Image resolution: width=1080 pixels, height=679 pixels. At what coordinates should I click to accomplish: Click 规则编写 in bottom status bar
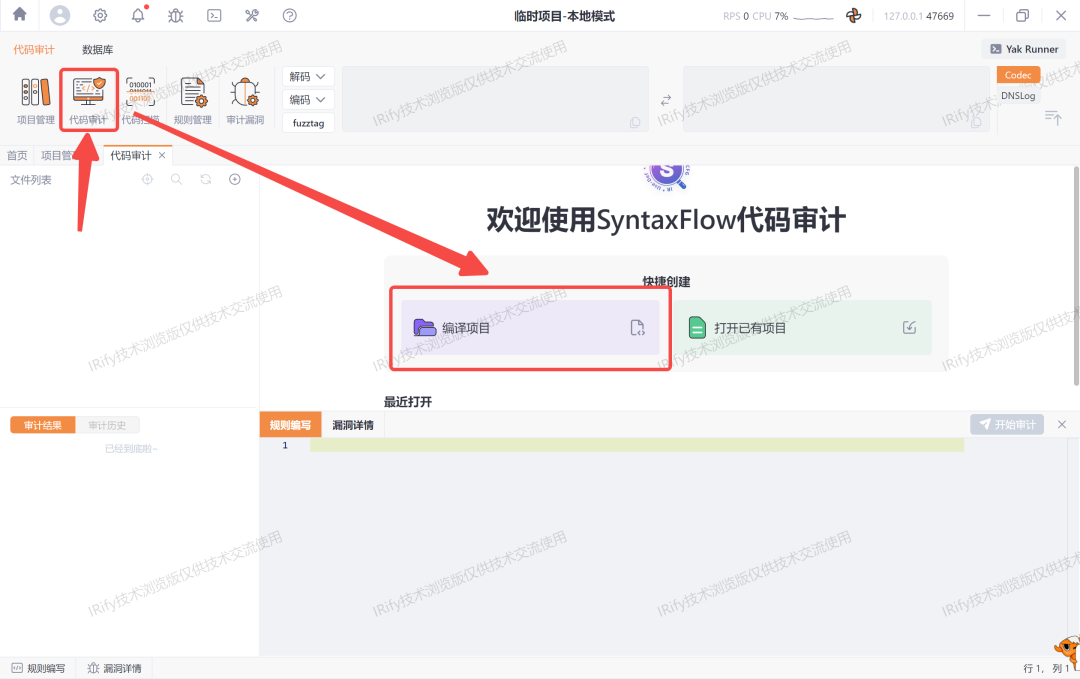click(x=39, y=668)
